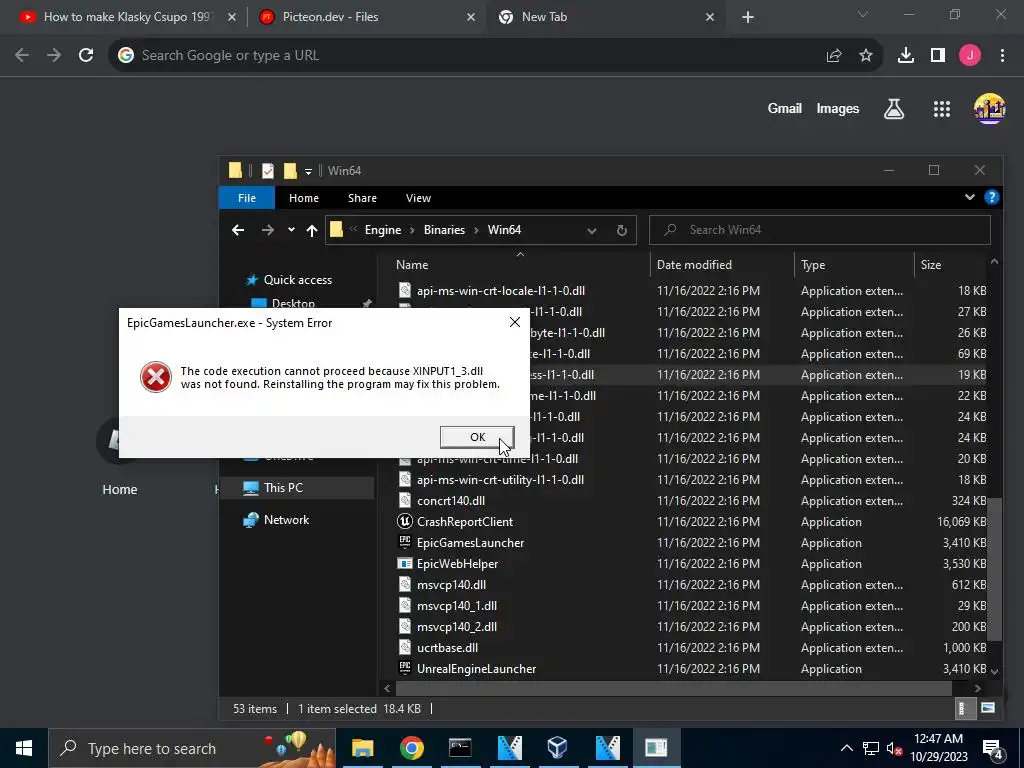This screenshot has width=1024, height=768.
Task: Open Chrome downloads icon
Action: [x=906, y=56]
